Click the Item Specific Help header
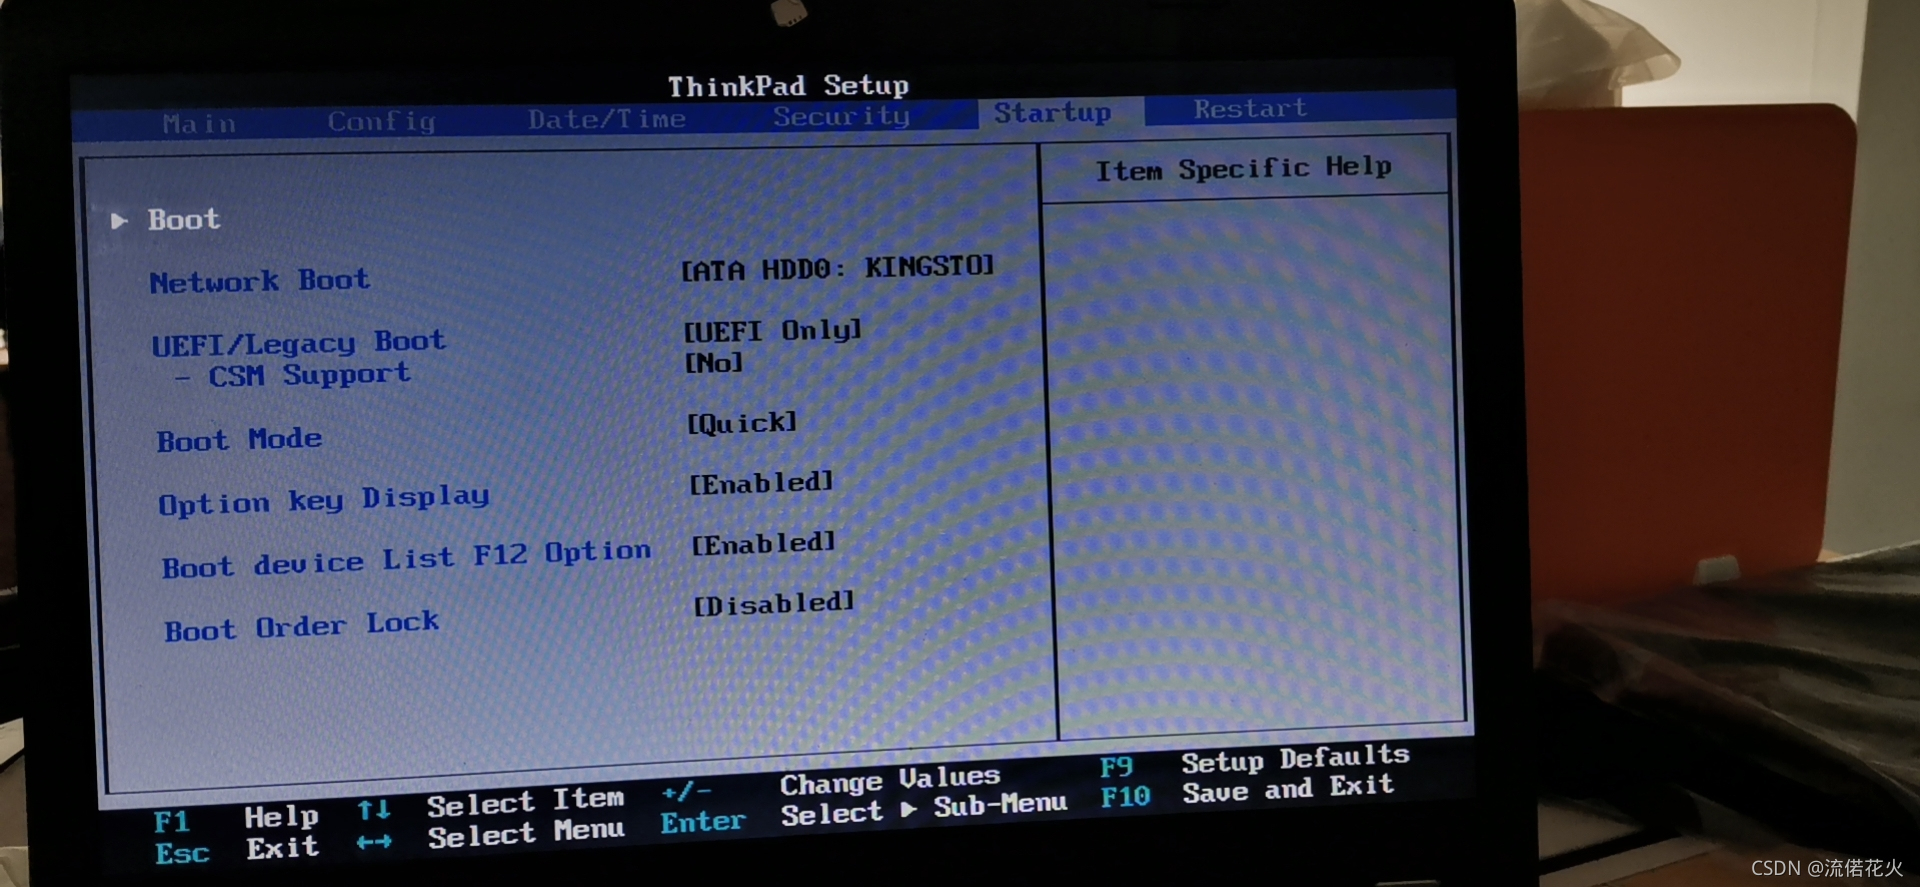 [x=1244, y=168]
